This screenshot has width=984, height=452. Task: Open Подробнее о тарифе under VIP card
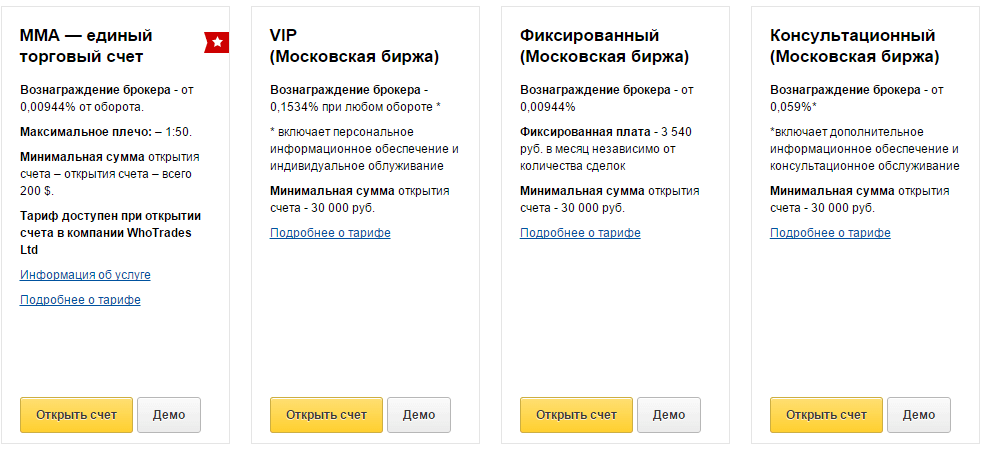pyautogui.click(x=331, y=233)
